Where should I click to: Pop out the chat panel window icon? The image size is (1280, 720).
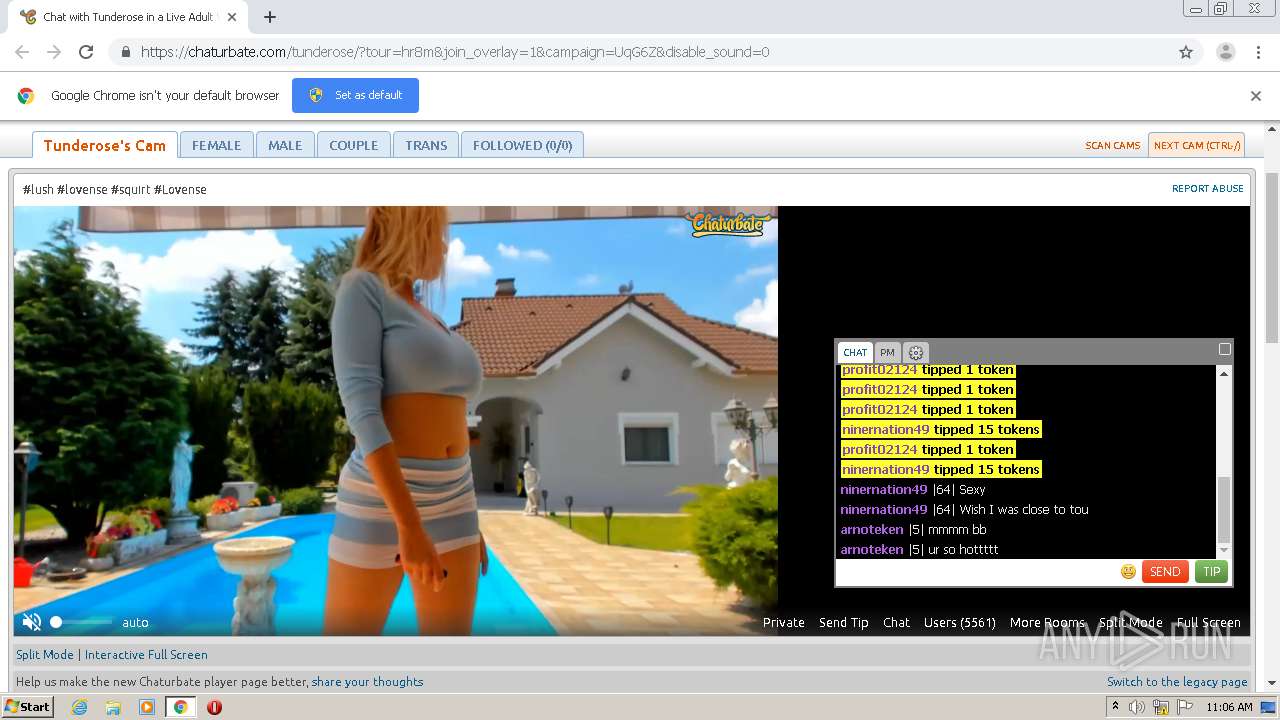point(1224,349)
